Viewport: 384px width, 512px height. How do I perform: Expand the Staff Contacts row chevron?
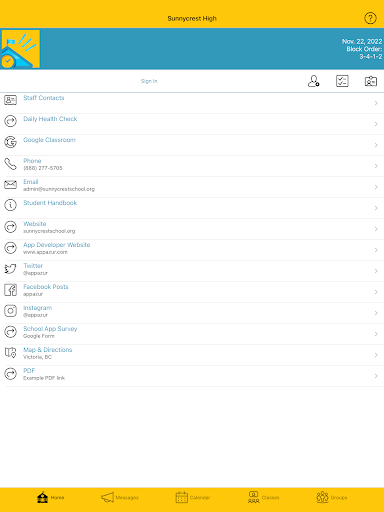376,103
